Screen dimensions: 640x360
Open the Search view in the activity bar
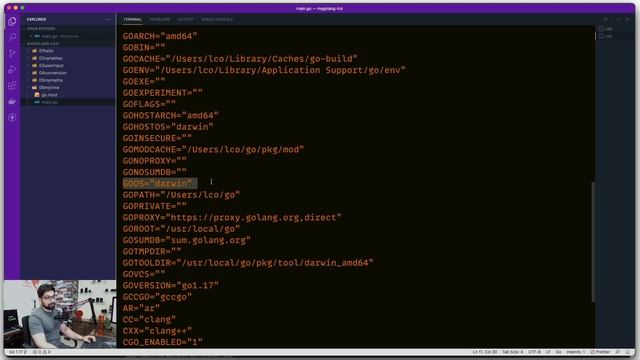(x=12, y=37)
